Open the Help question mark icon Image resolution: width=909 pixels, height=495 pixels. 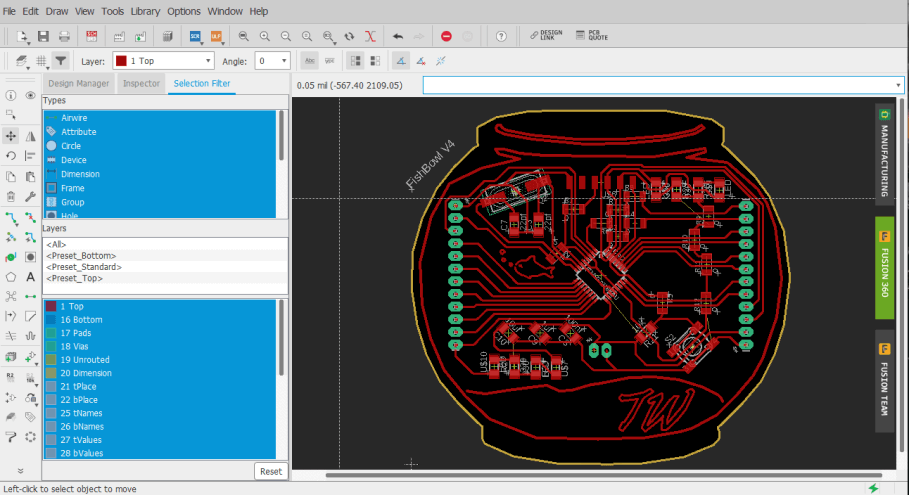pyautogui.click(x=501, y=36)
